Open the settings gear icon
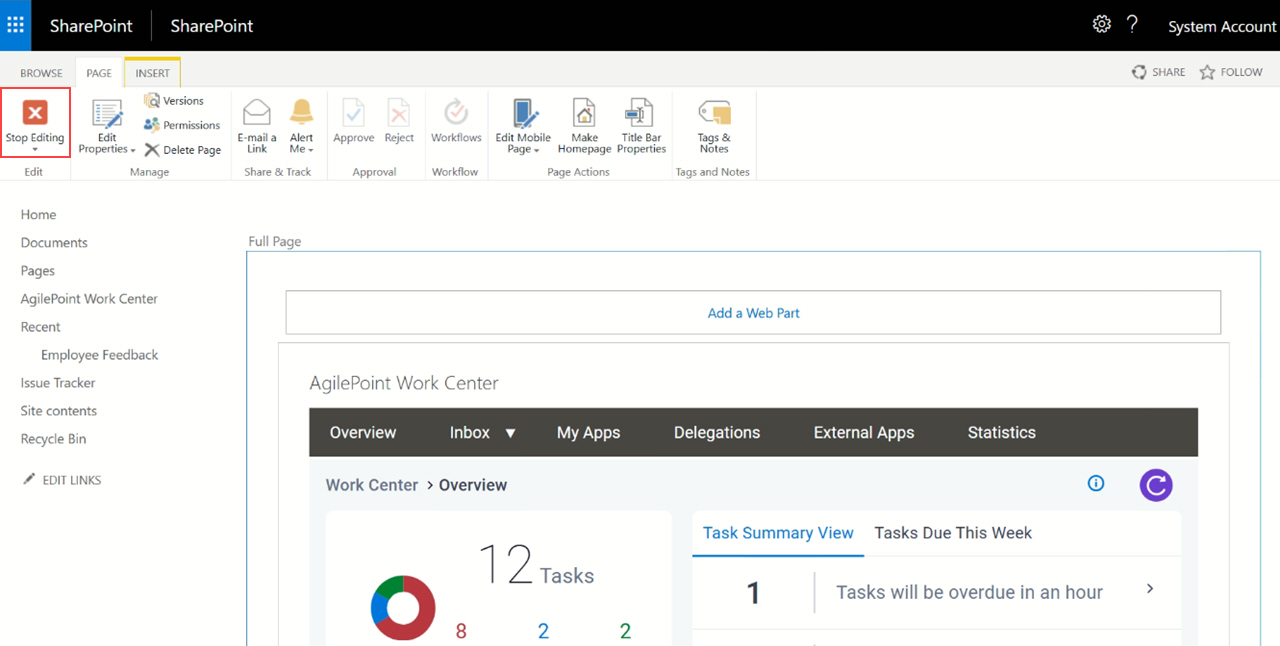 click(1101, 24)
